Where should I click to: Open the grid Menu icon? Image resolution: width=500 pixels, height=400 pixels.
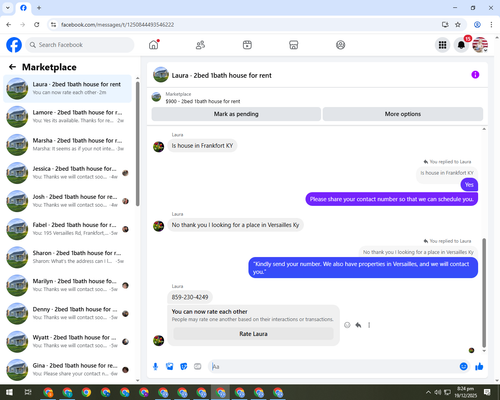[x=442, y=45]
